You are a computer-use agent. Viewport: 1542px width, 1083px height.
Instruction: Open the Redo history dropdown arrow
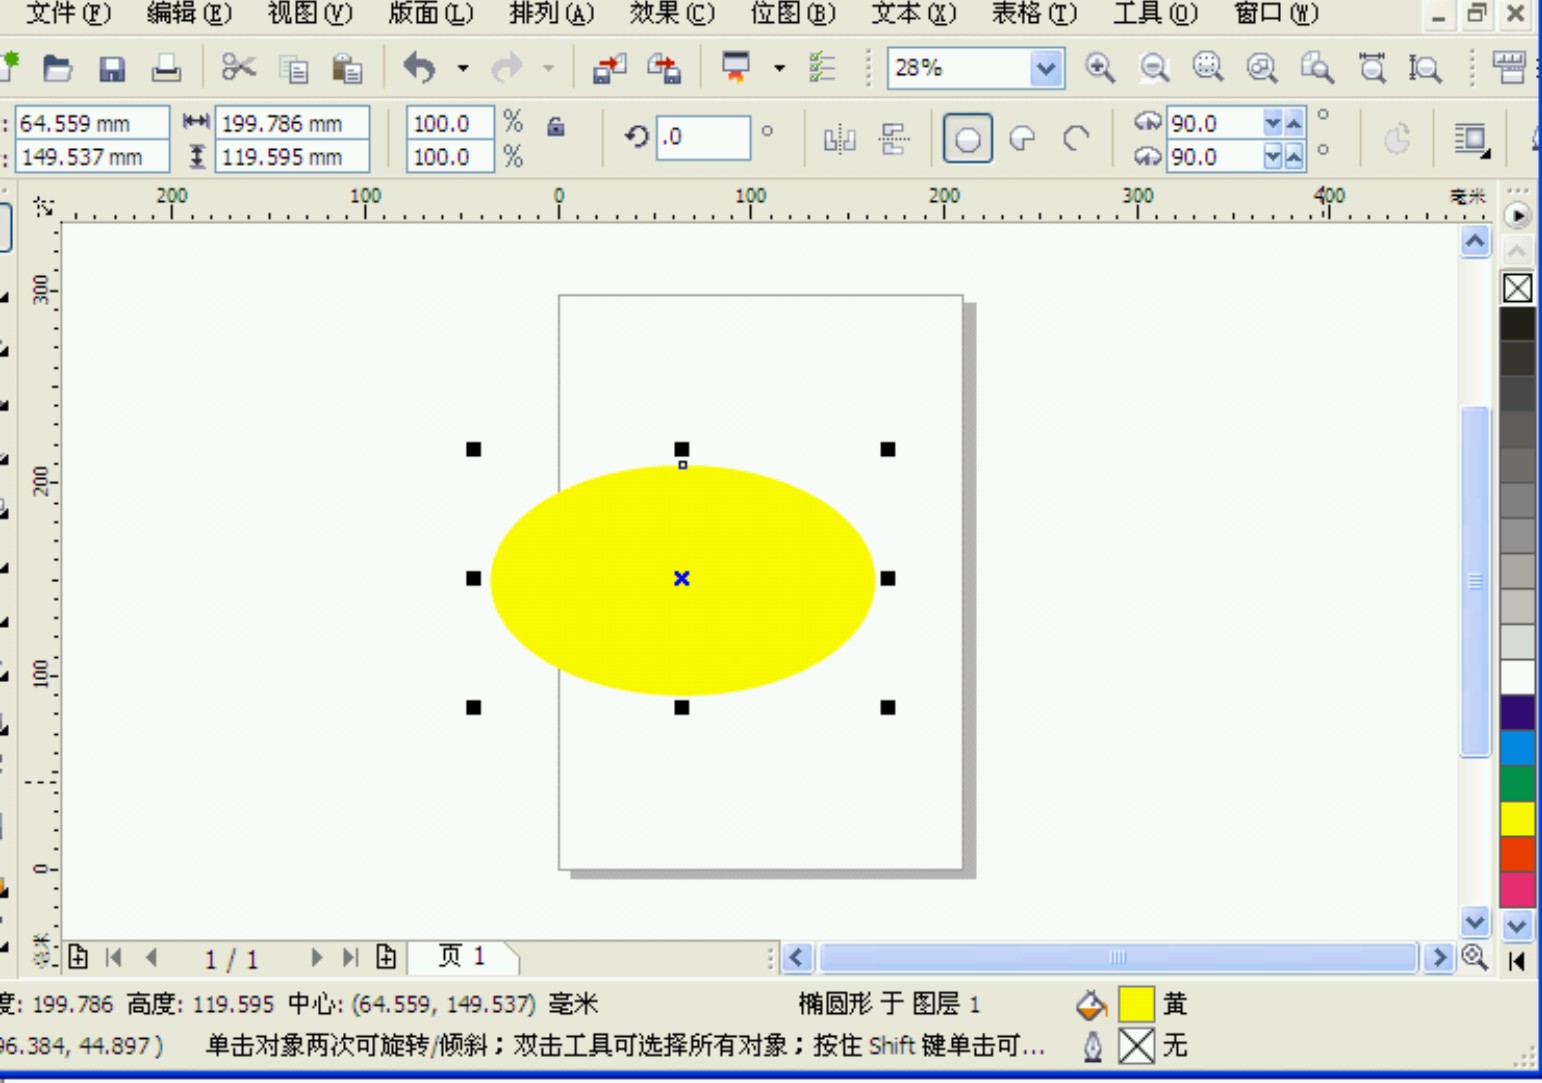click(549, 68)
